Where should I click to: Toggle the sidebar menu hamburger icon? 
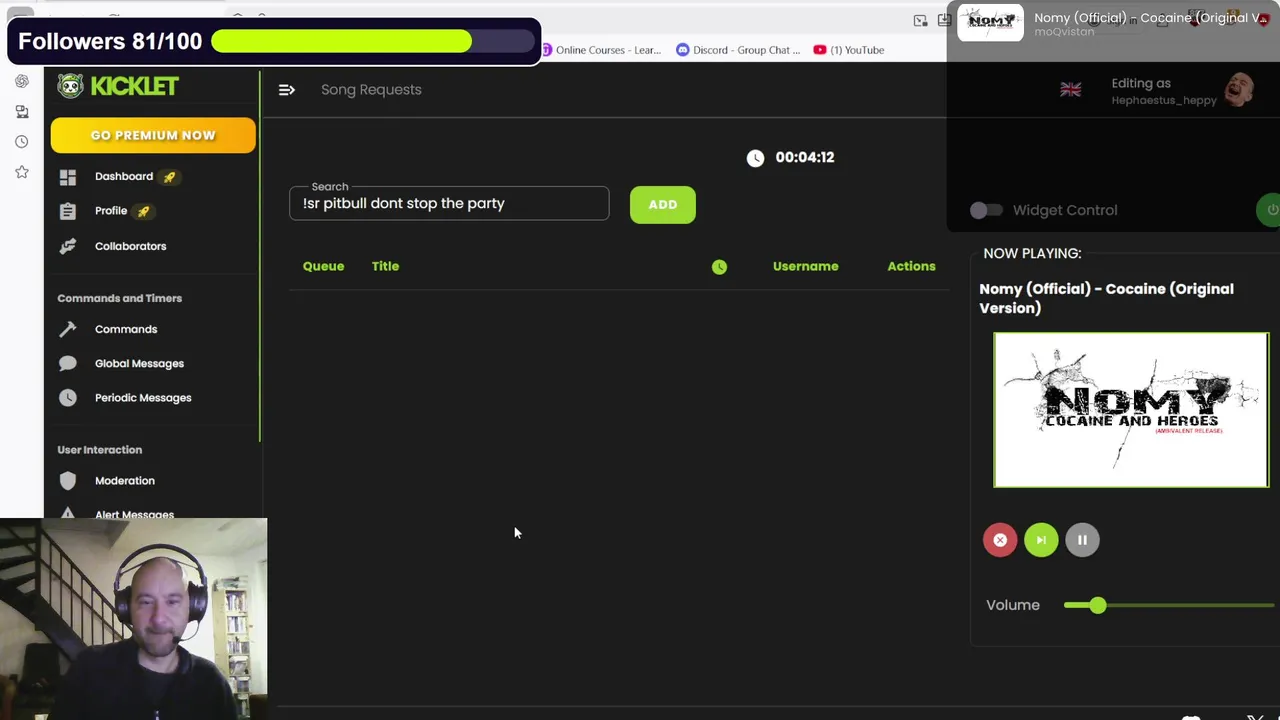(x=286, y=90)
